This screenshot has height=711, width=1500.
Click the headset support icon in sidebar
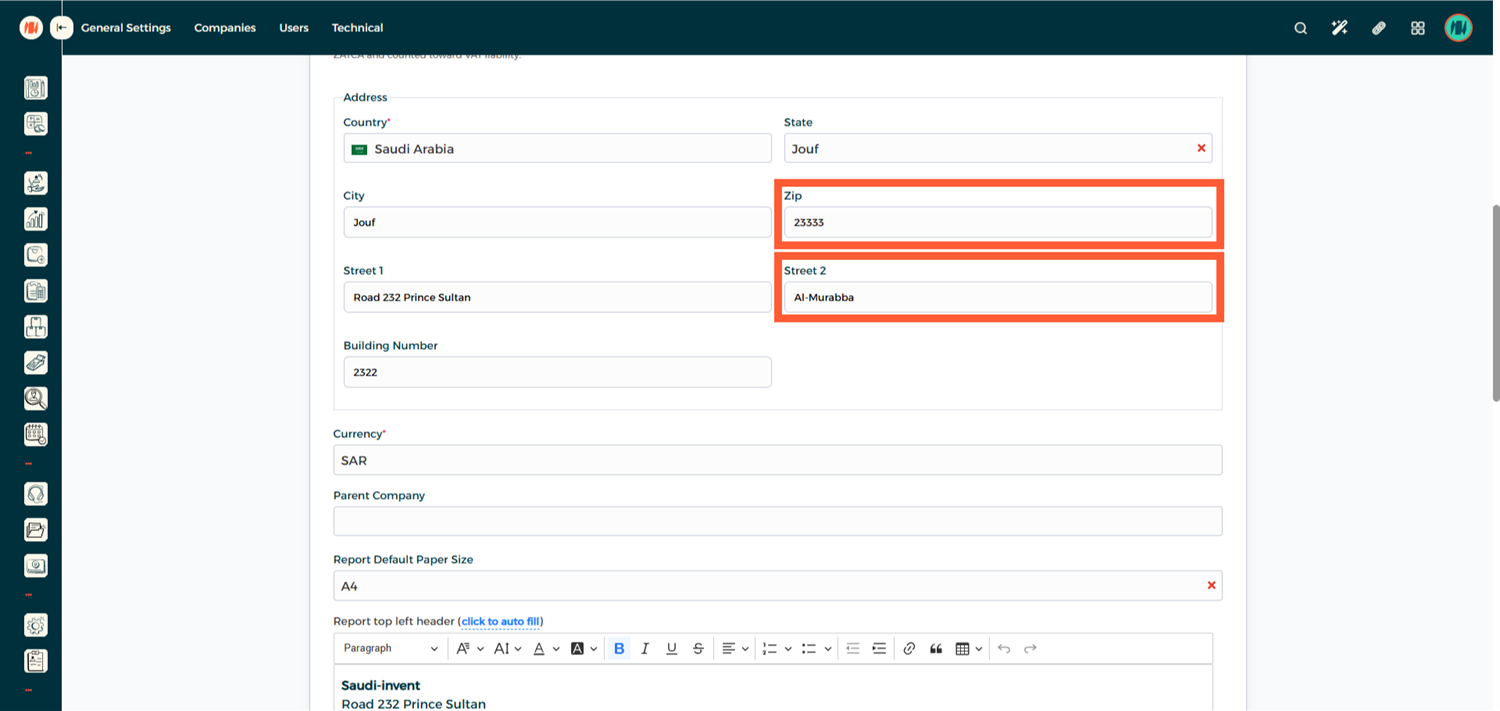coord(35,494)
